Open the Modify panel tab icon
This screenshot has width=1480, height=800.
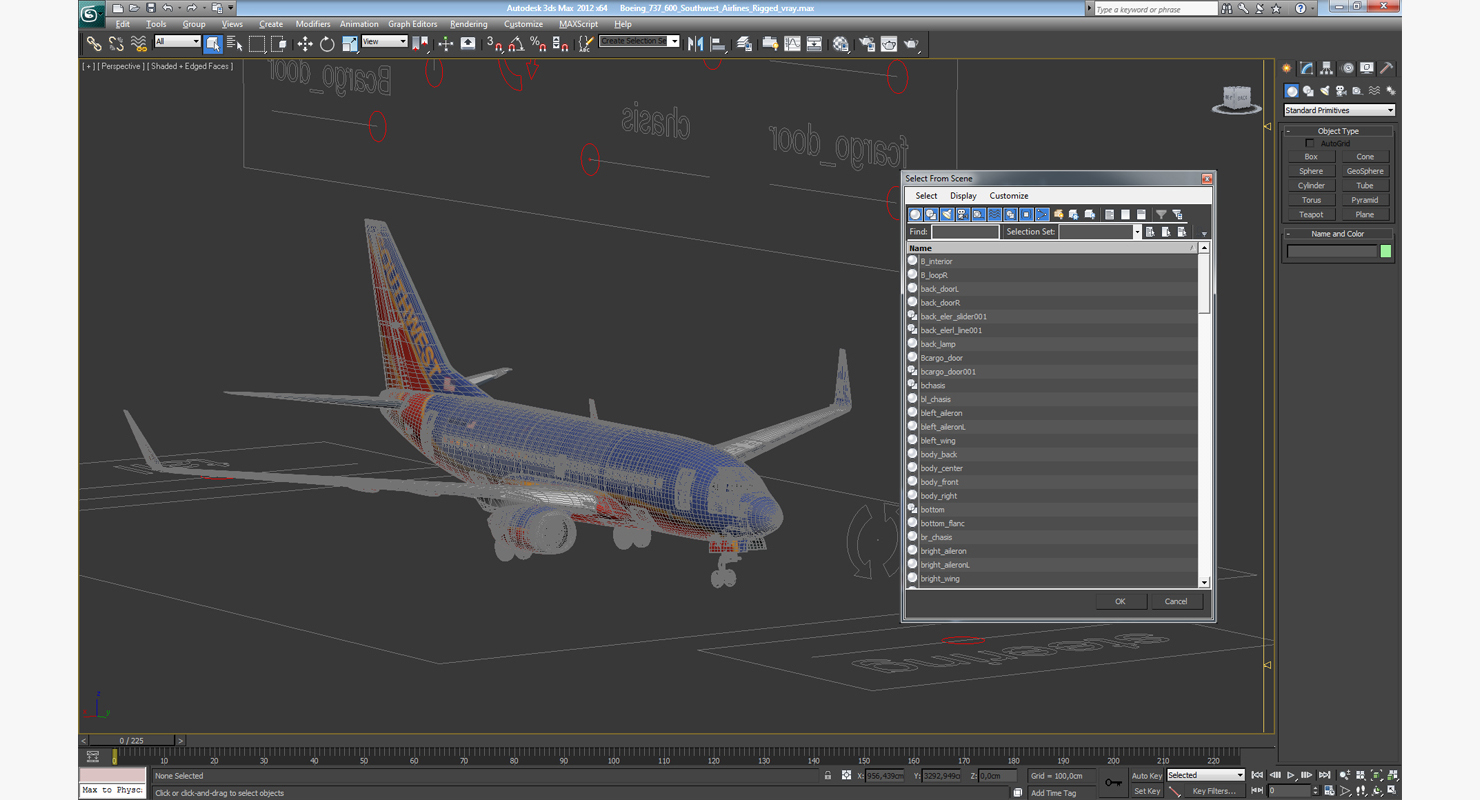coord(1306,68)
